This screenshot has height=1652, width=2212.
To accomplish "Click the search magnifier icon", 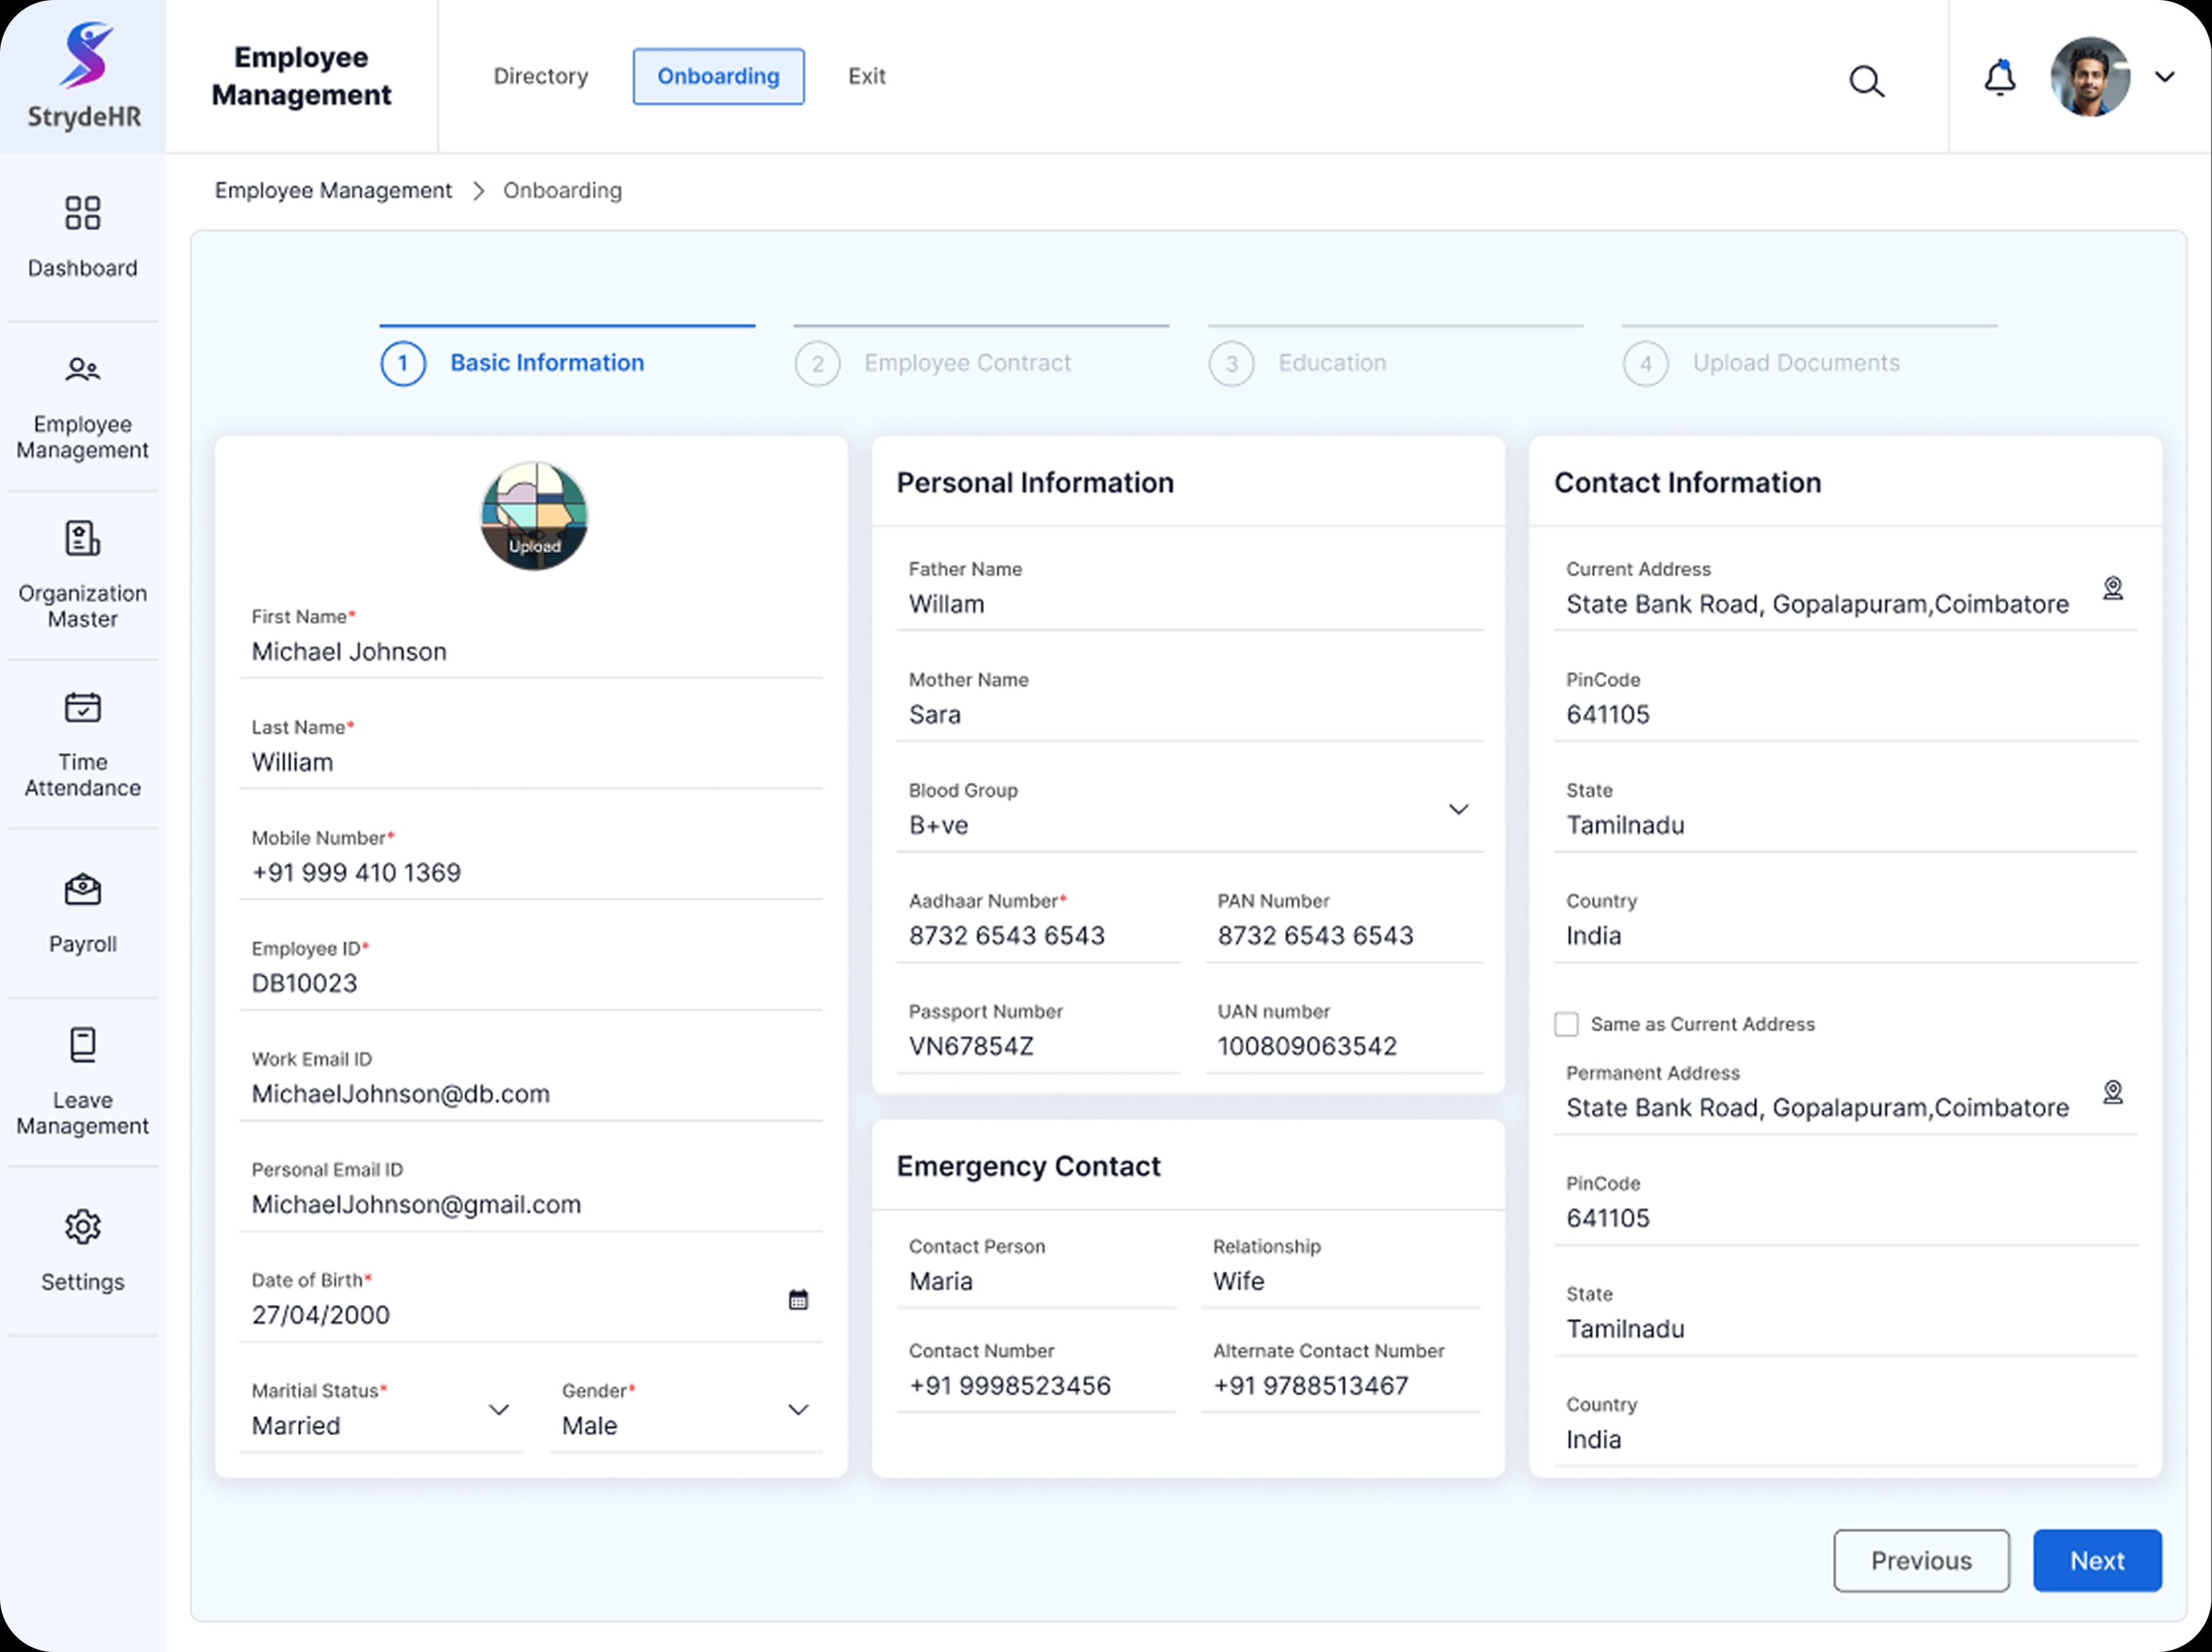I will (1866, 80).
